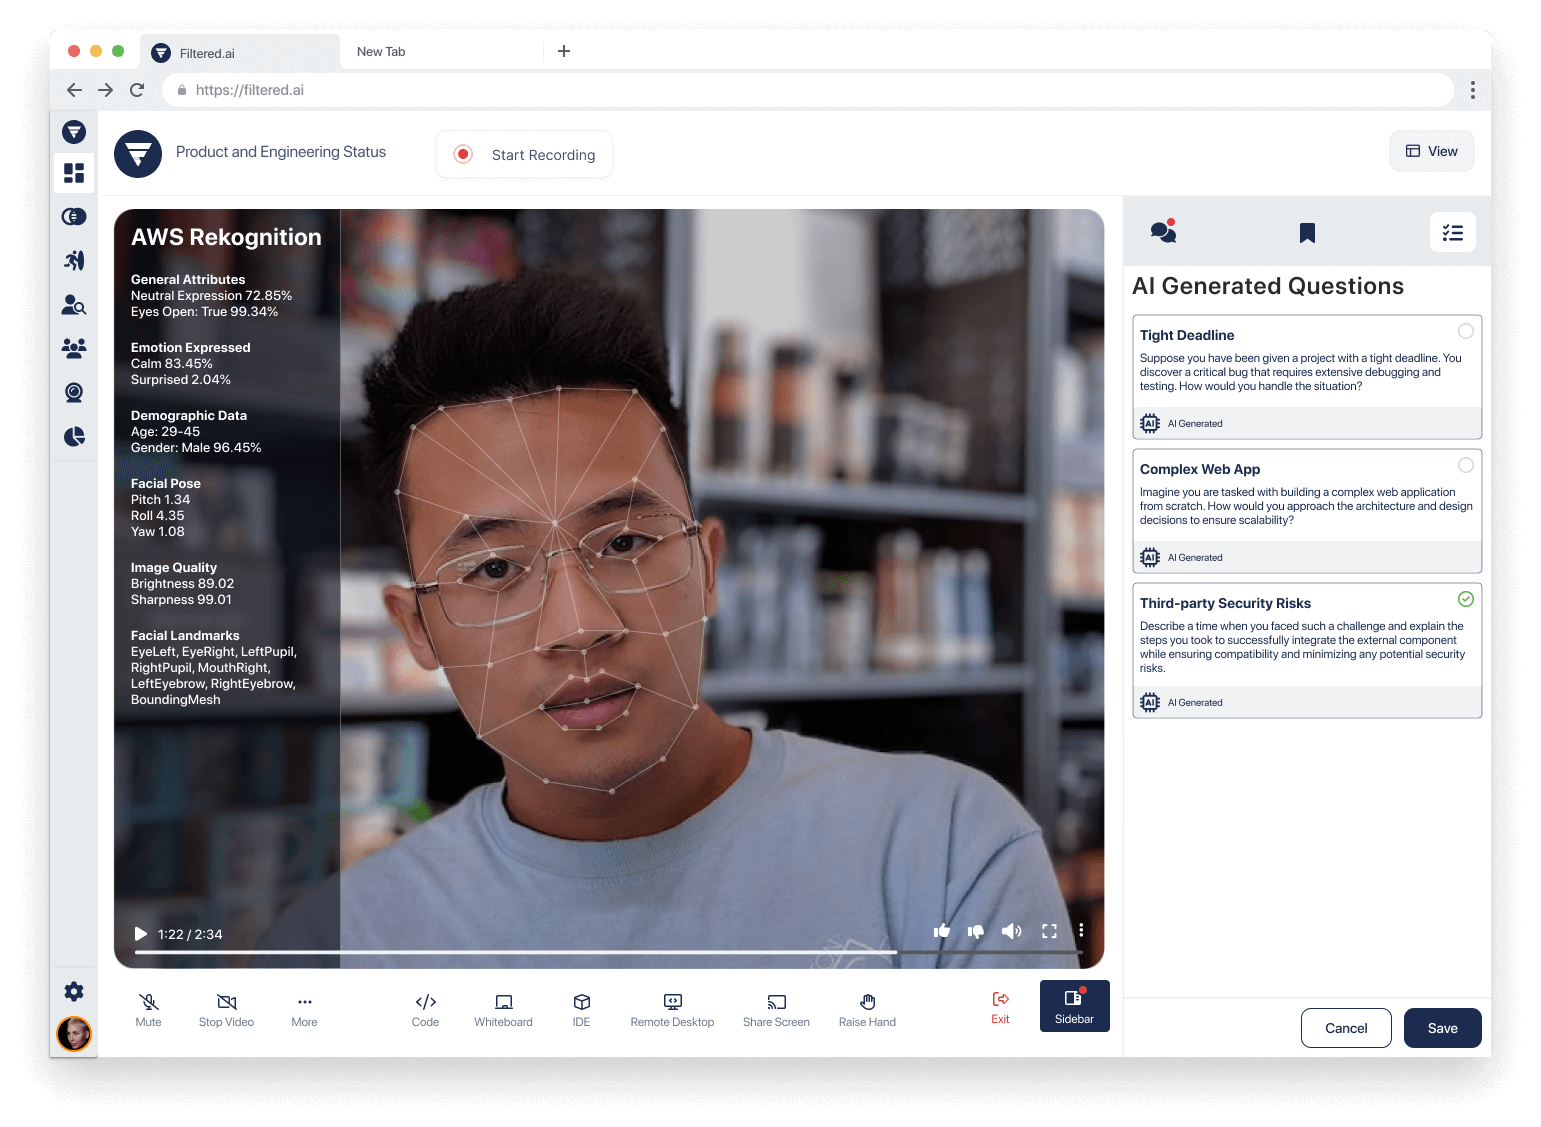The height and width of the screenshot is (1127, 1541).
Task: Click the Save button
Action: (x=1442, y=1028)
